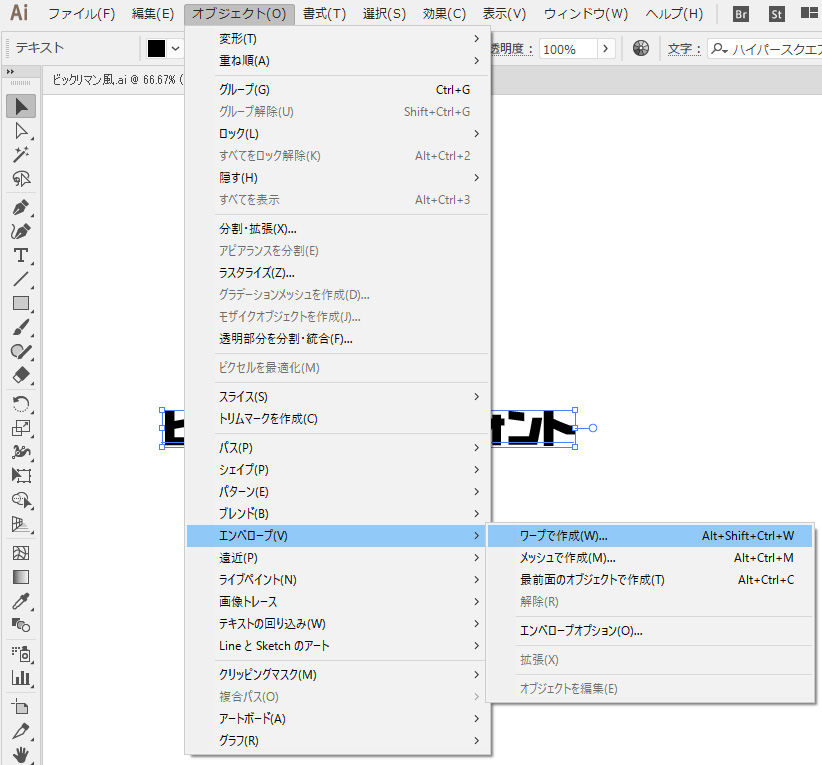Select the Eraser tool
The height and width of the screenshot is (765, 822).
pyautogui.click(x=21, y=375)
